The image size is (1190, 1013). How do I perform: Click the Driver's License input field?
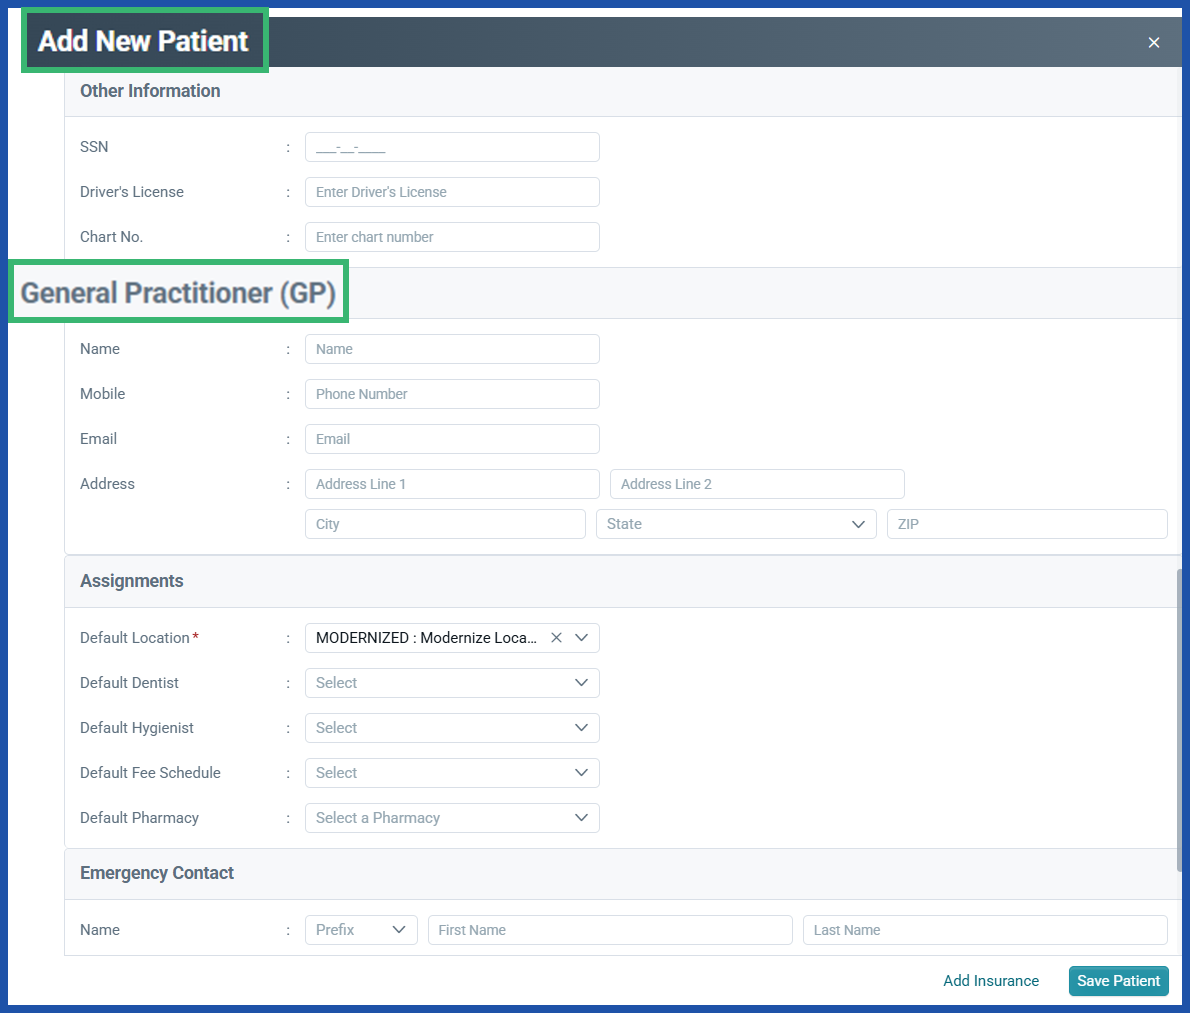pos(452,192)
